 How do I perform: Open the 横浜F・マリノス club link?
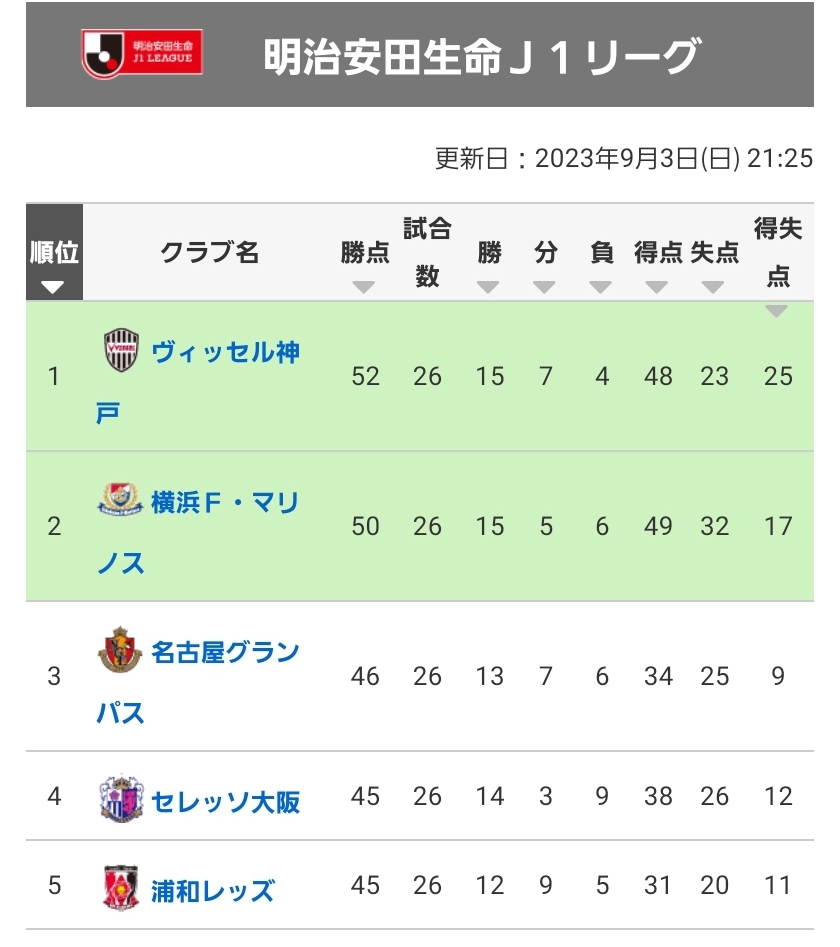[x=225, y=502]
